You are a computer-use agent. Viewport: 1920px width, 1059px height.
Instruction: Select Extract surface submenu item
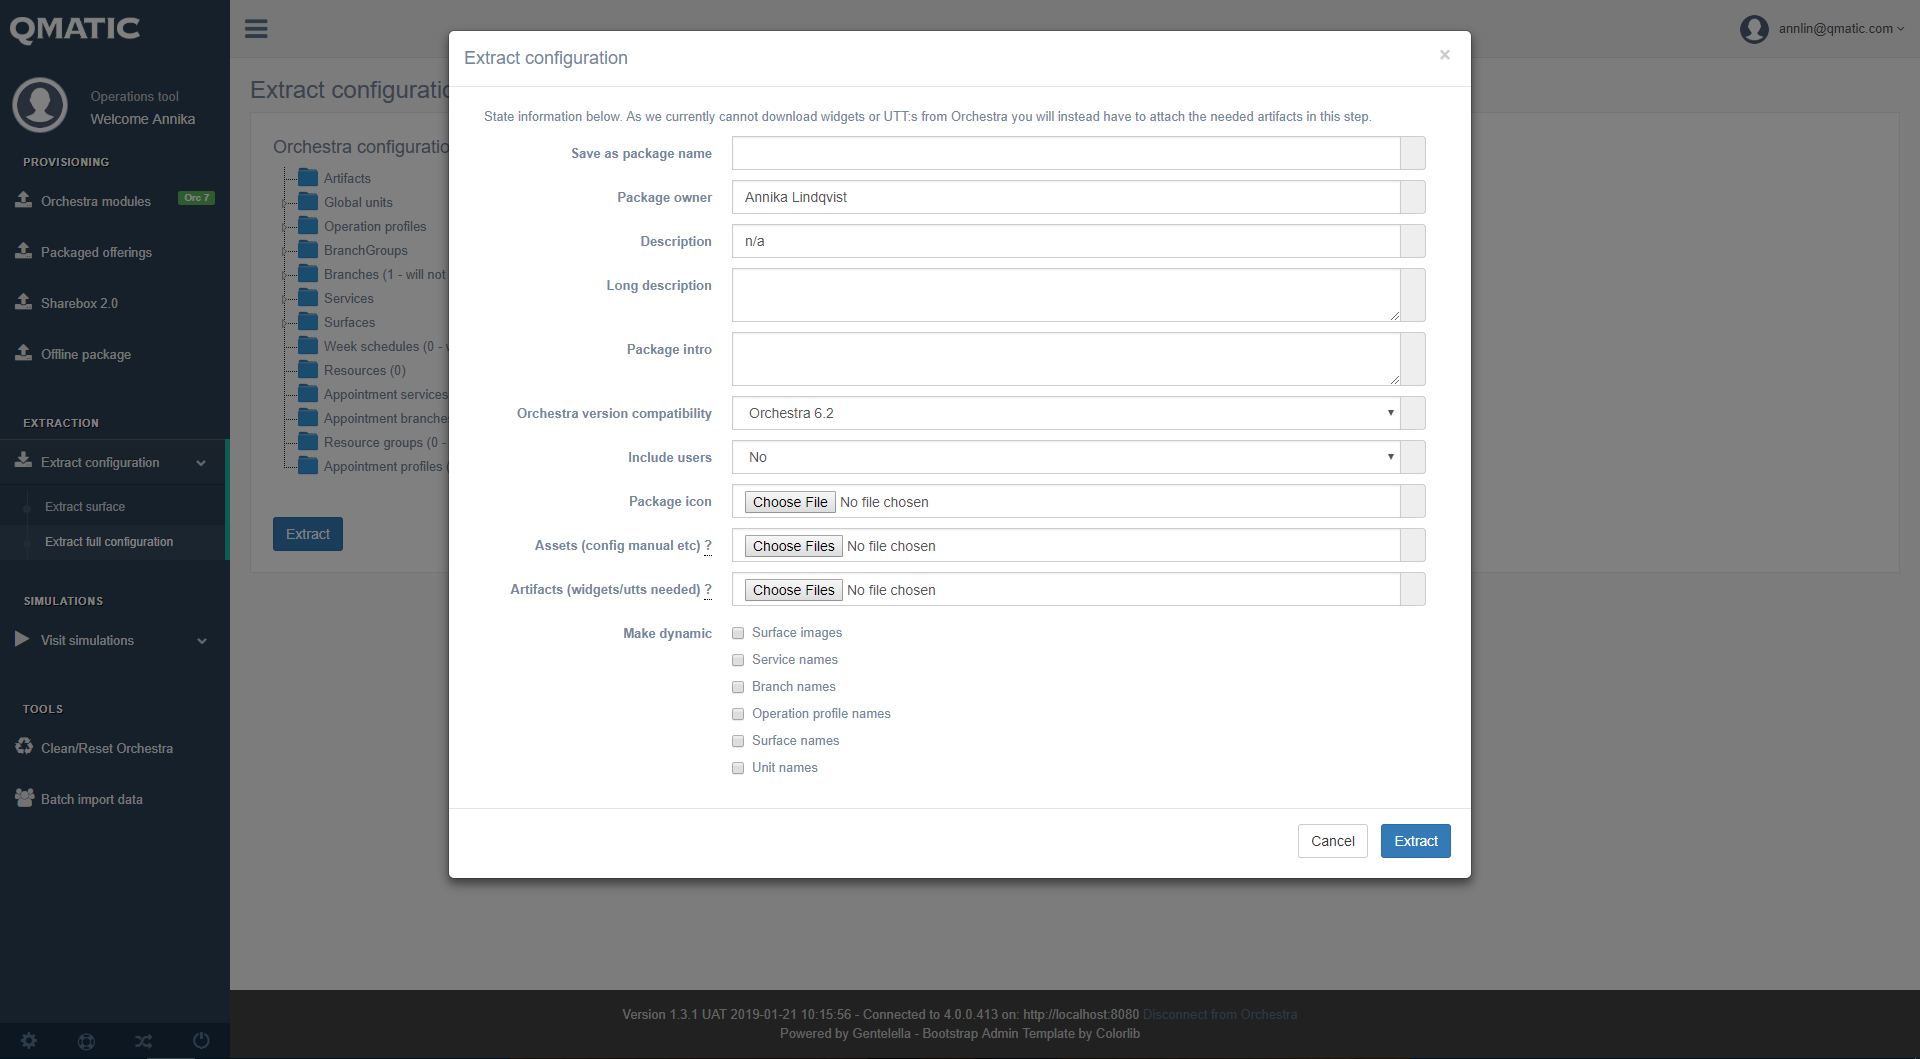click(85, 507)
